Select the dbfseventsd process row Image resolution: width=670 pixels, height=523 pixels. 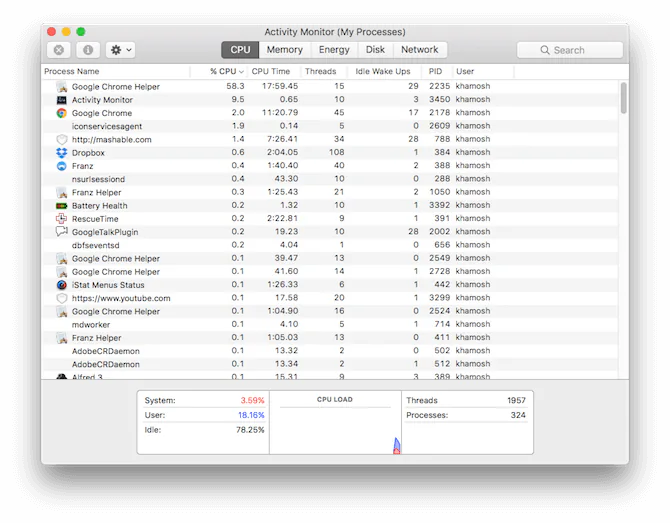click(x=330, y=245)
